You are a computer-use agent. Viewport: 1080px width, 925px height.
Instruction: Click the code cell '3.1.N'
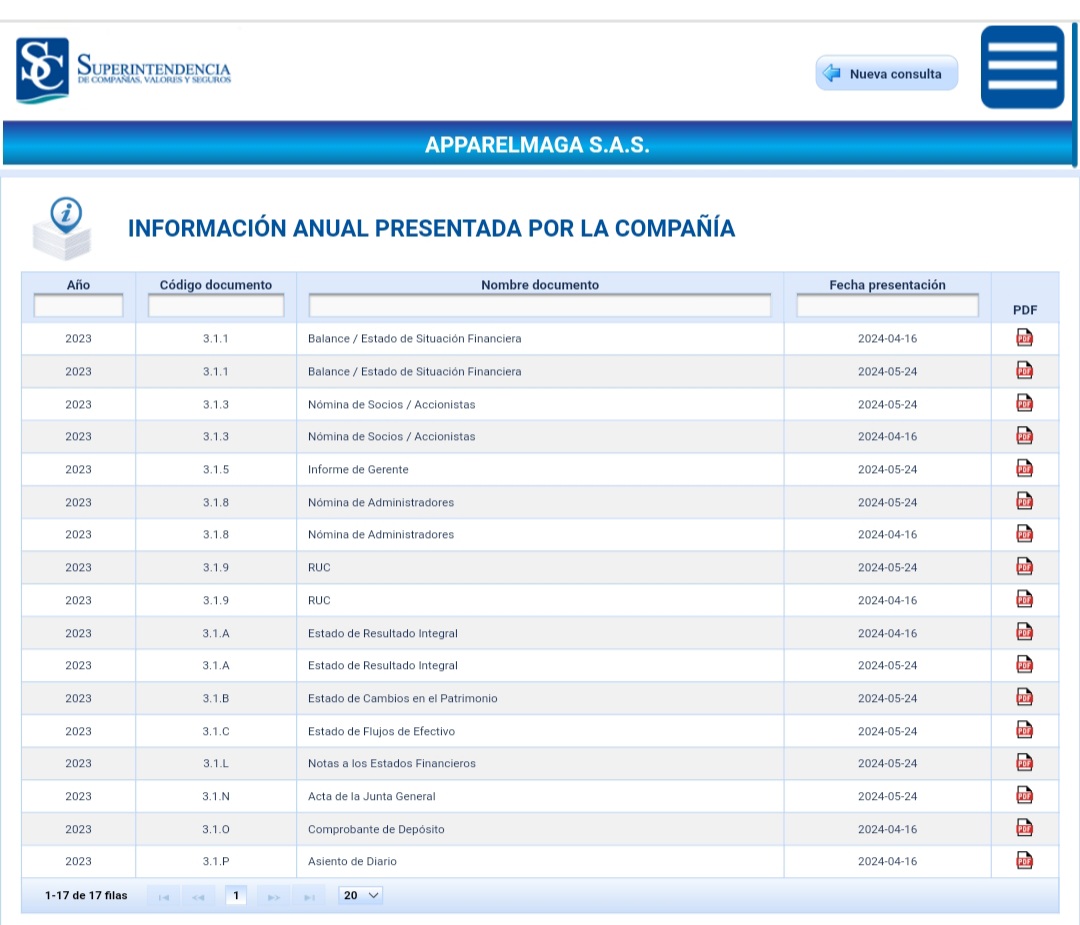(216, 796)
